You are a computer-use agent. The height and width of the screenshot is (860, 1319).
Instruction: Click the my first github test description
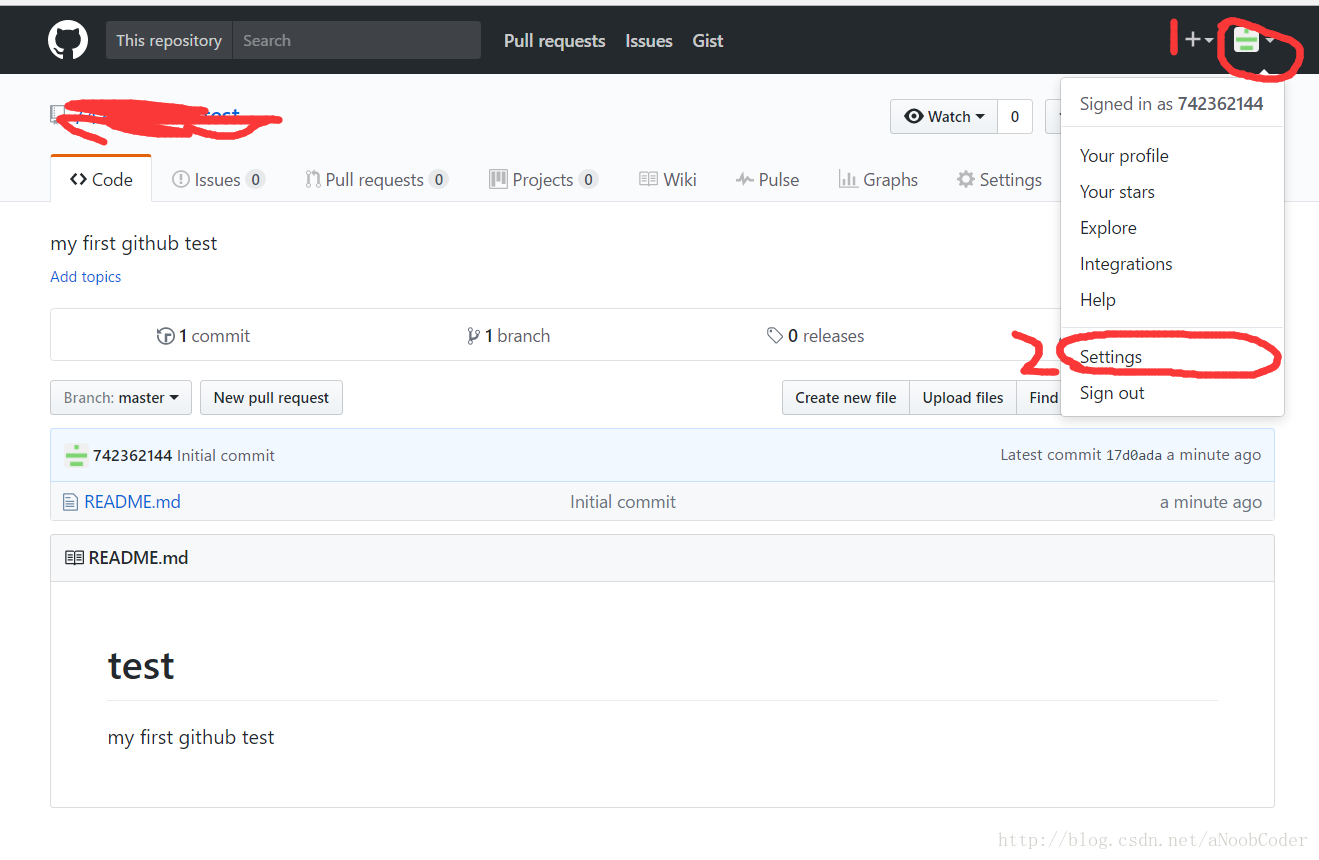click(x=134, y=244)
